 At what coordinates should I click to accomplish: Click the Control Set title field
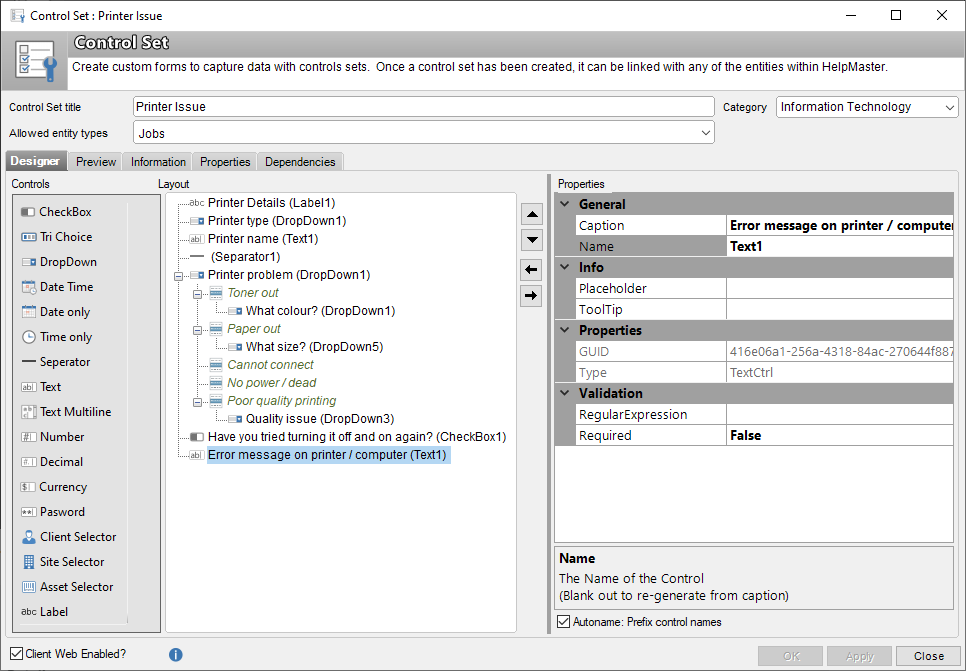[x=420, y=107]
